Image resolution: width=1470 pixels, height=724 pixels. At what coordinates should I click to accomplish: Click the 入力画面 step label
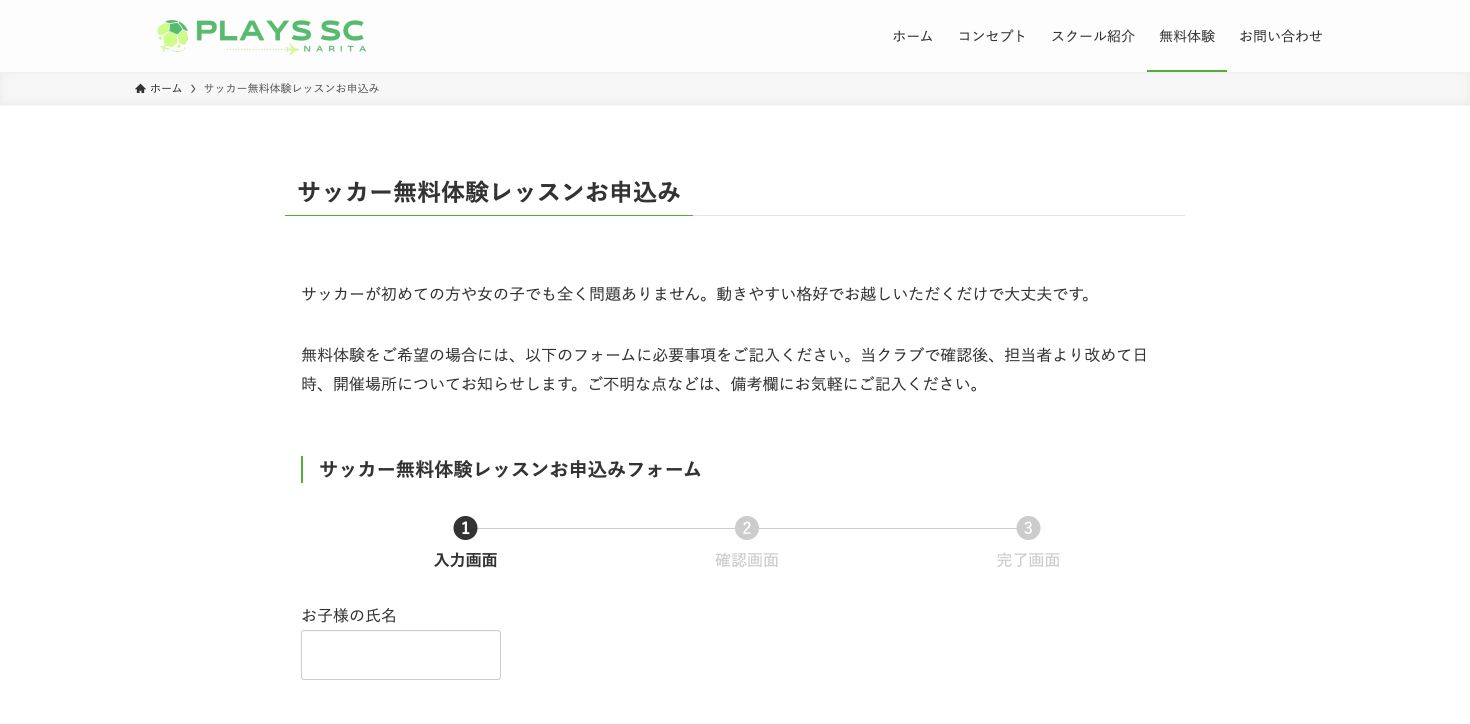point(465,560)
